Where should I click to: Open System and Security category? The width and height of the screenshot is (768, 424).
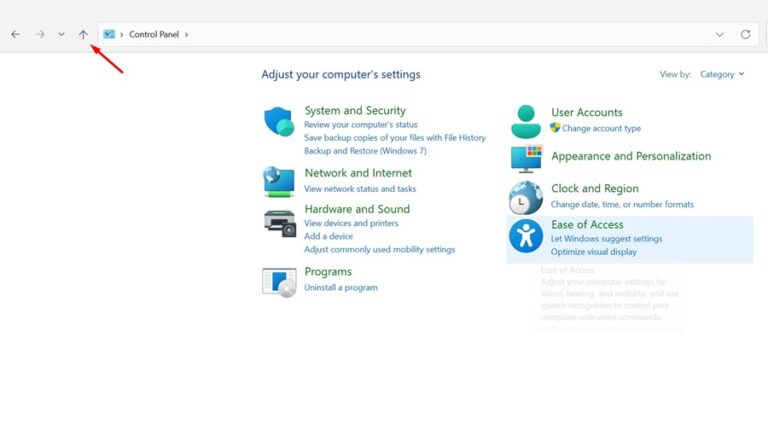(355, 111)
